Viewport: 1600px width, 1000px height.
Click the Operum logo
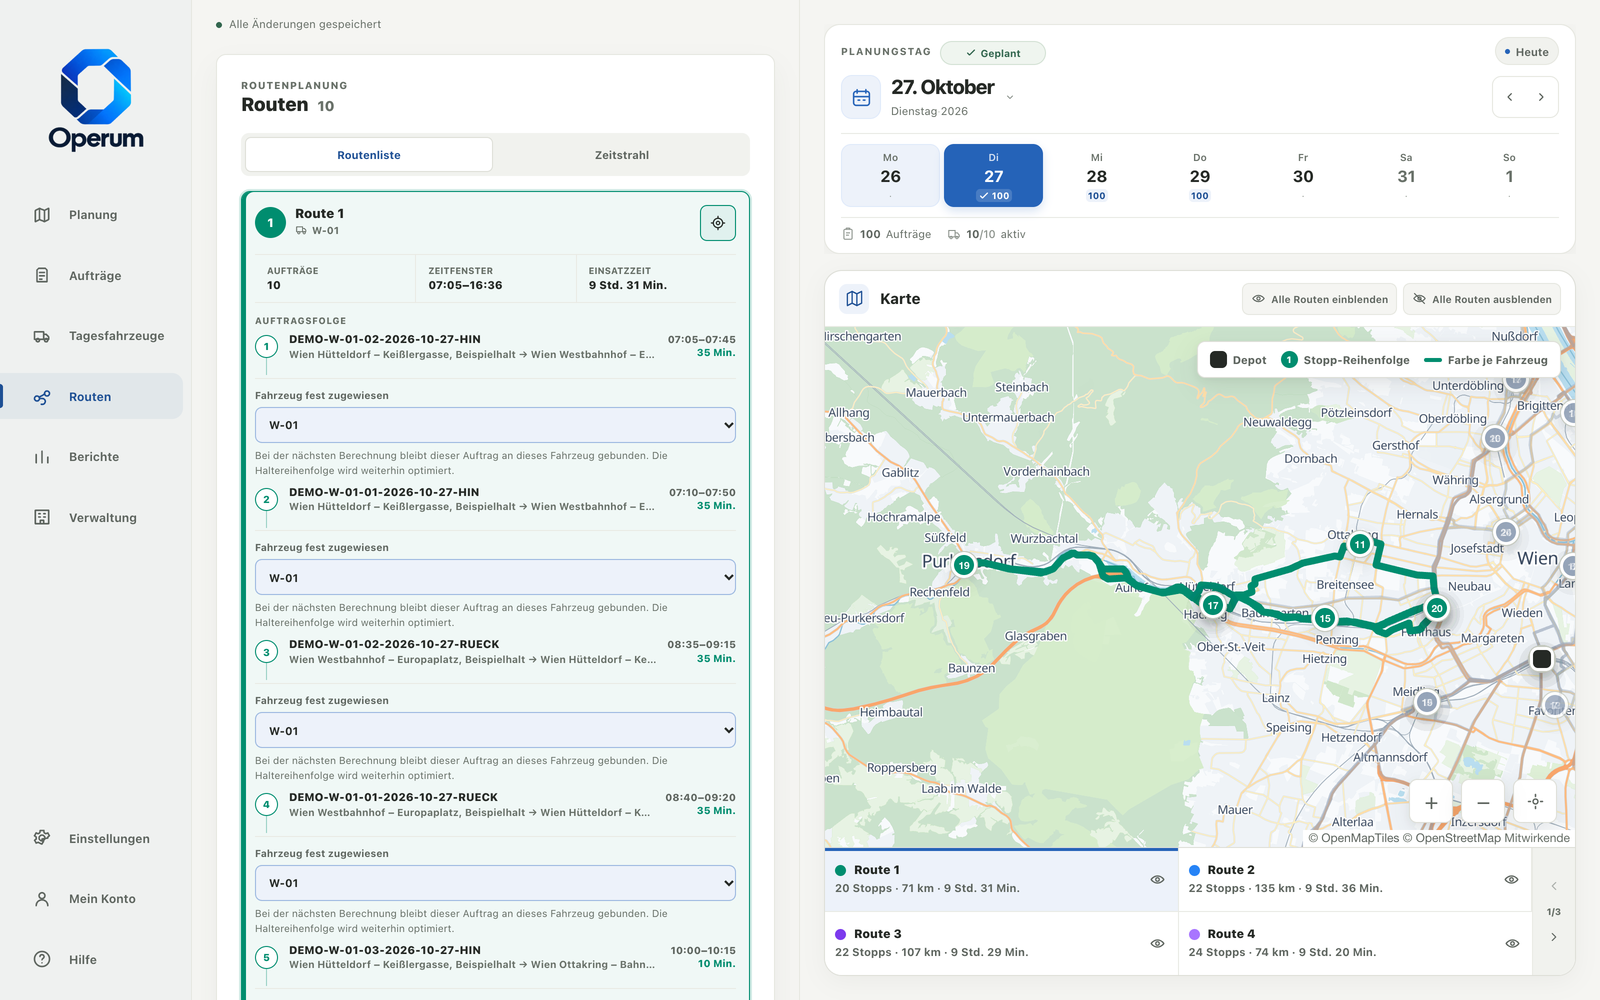coord(96,100)
